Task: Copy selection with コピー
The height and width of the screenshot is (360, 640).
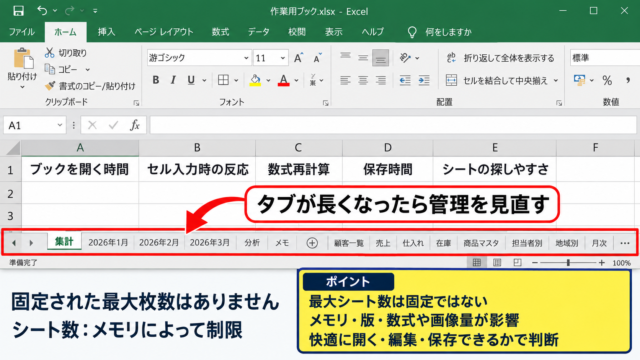Action: coord(62,69)
